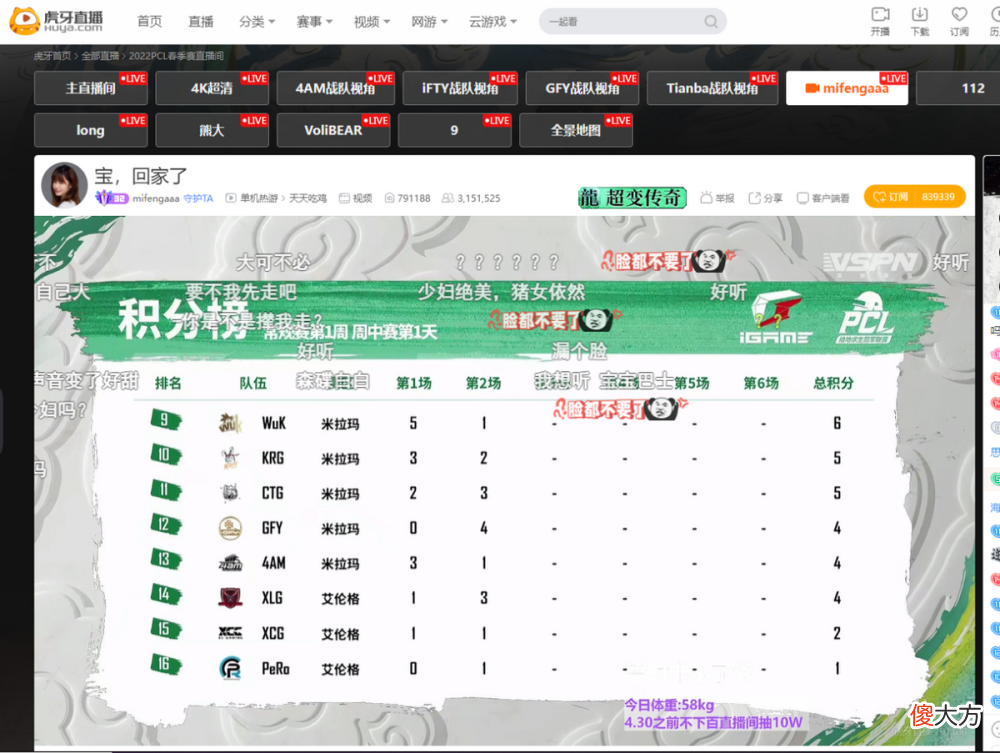Image resolution: width=1000 pixels, height=753 pixels.
Task: Click the 视频 video icon under title
Action: (344, 198)
